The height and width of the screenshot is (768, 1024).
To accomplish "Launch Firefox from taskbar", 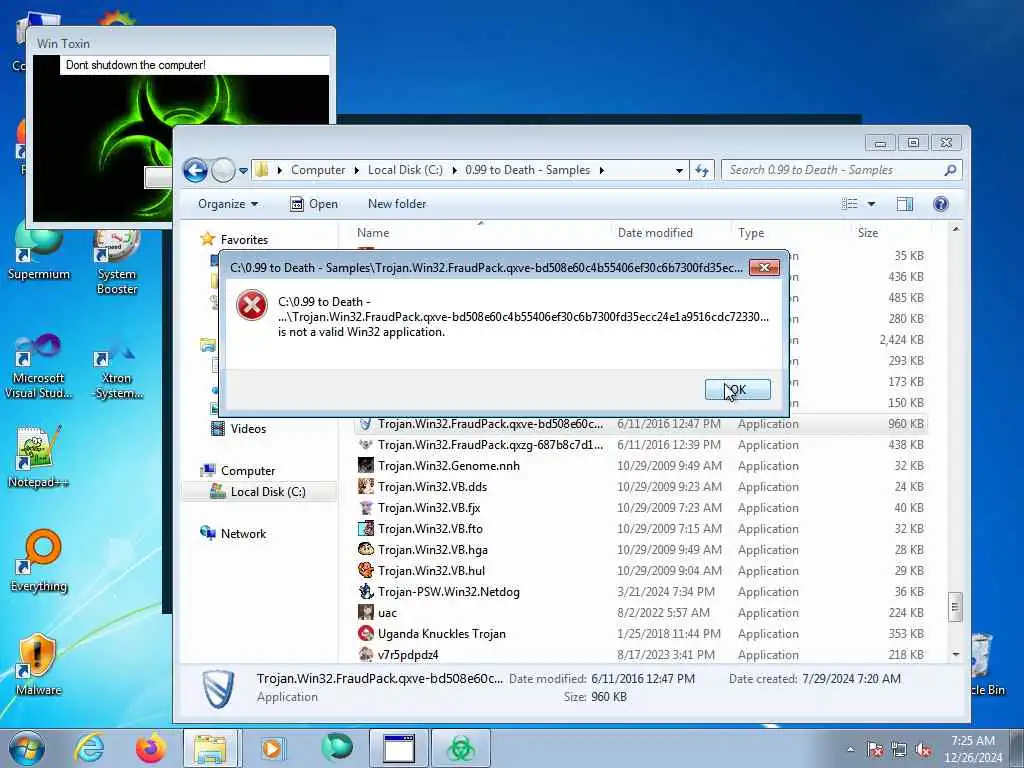I will tap(151, 748).
